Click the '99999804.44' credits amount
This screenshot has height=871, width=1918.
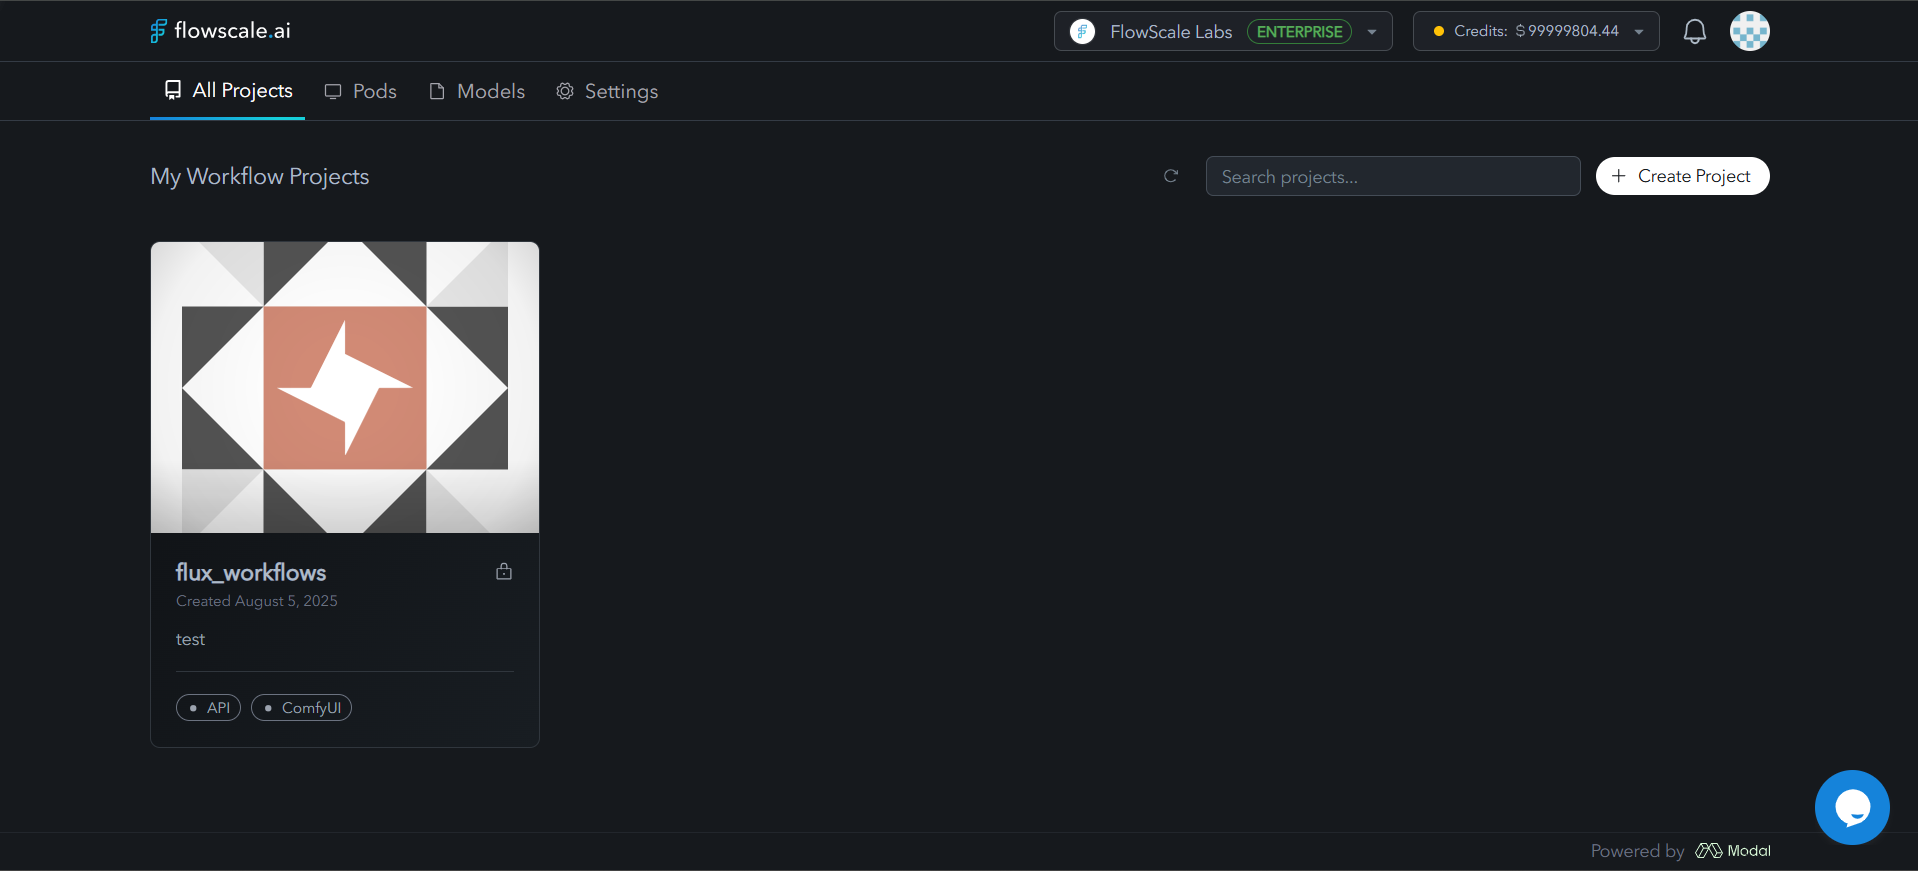[x=1573, y=31]
